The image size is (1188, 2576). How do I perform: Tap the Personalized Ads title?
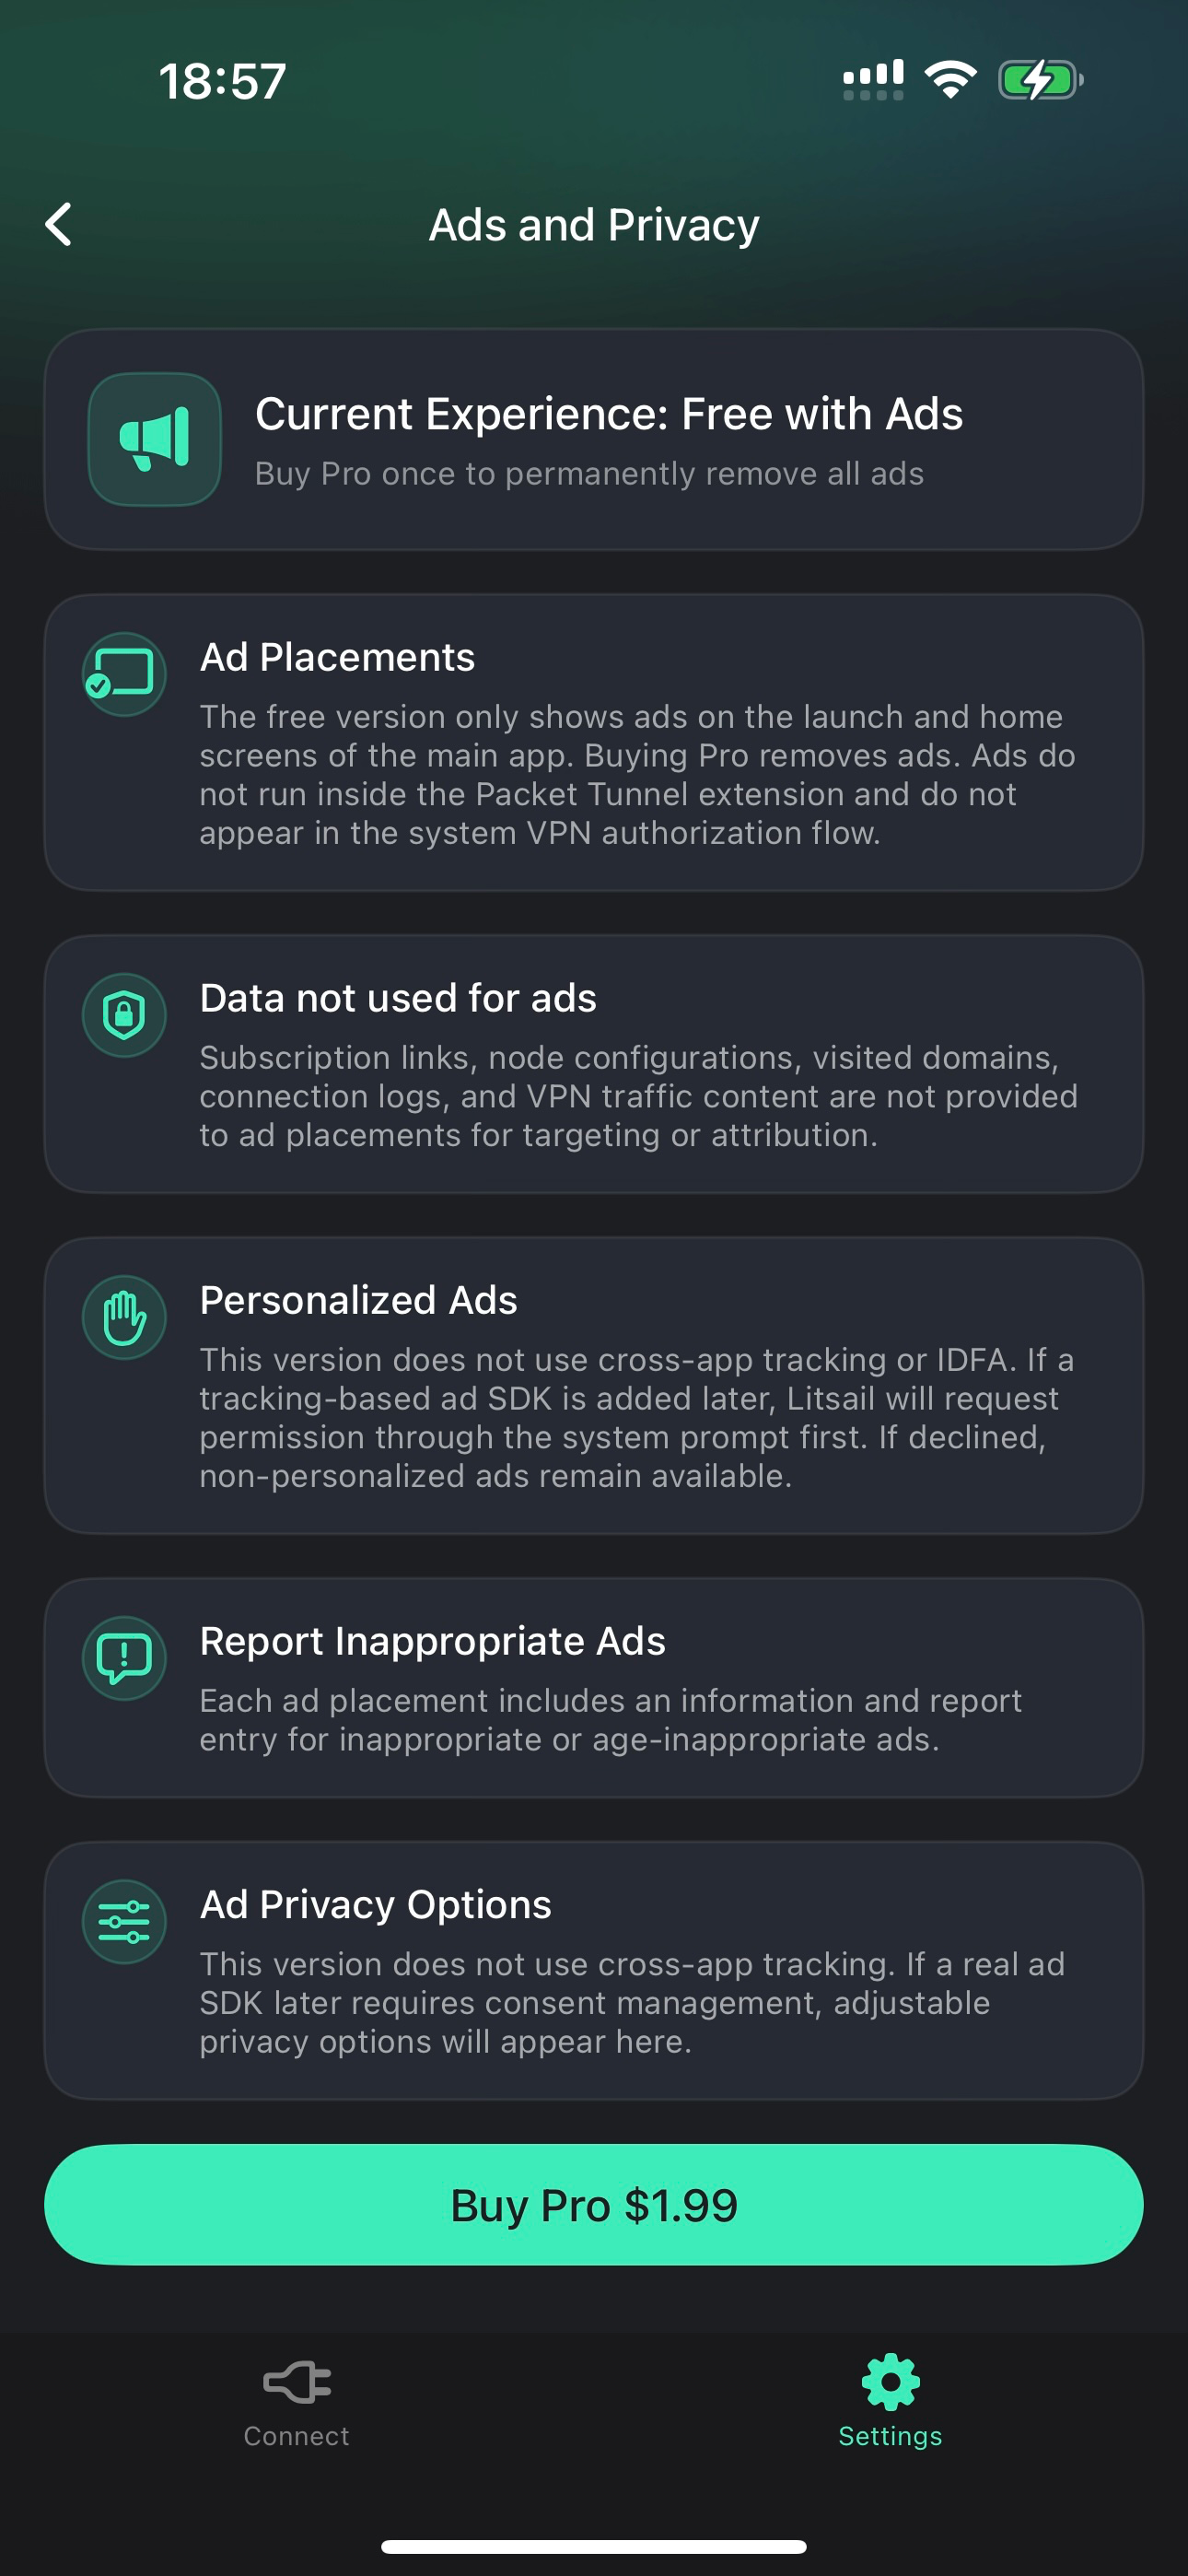tap(358, 1300)
